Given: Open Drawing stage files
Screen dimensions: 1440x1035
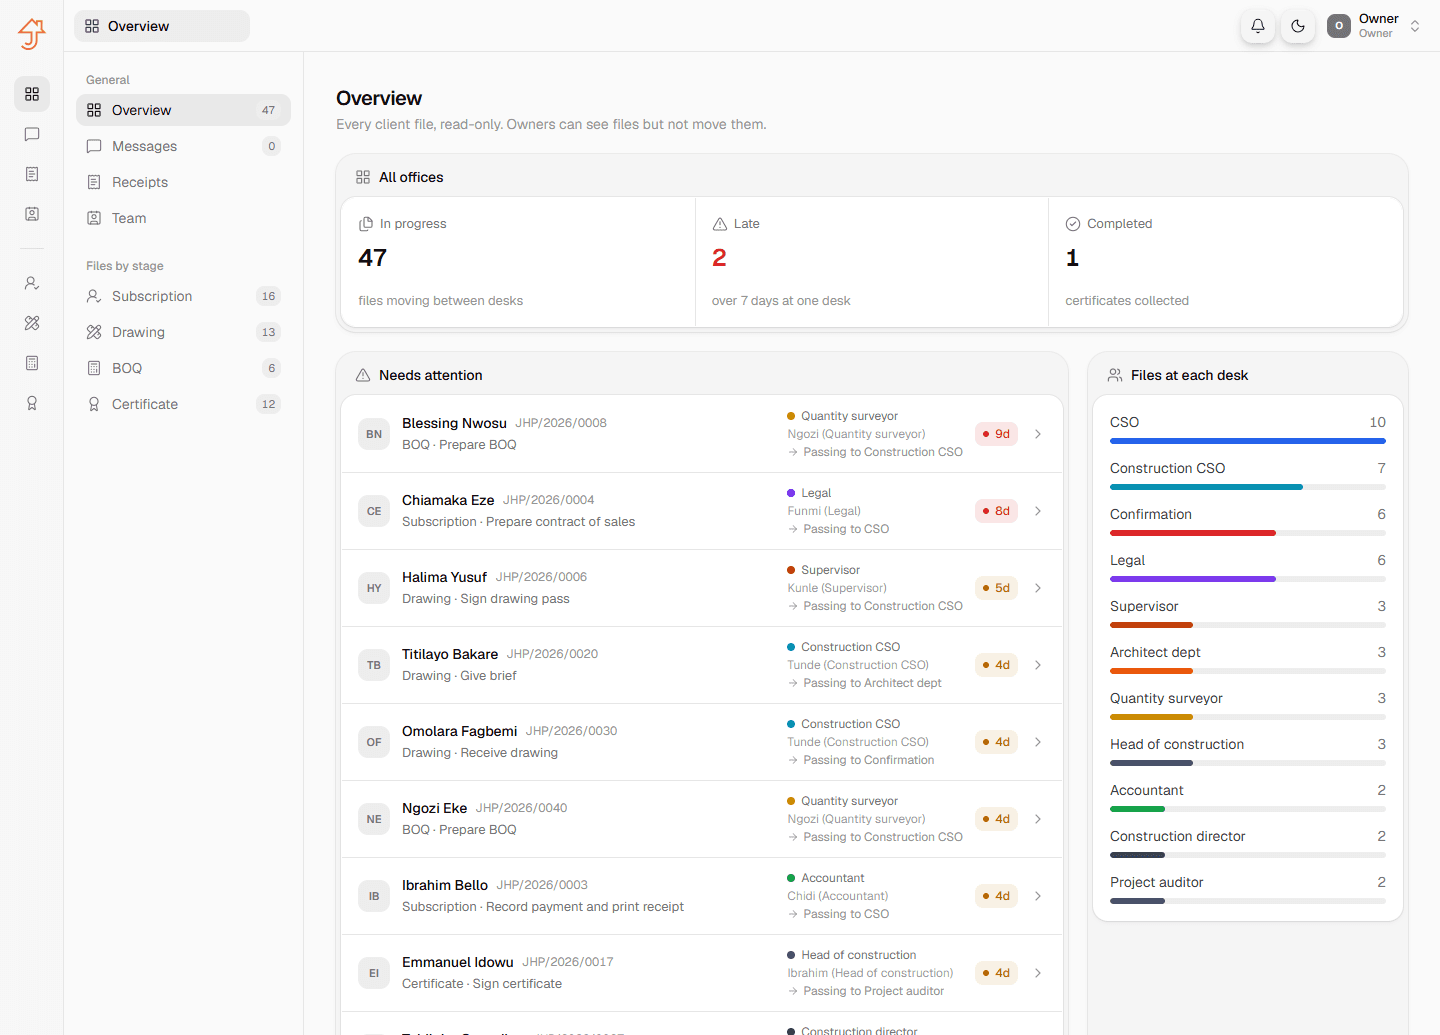Looking at the screenshot, I should coord(183,332).
